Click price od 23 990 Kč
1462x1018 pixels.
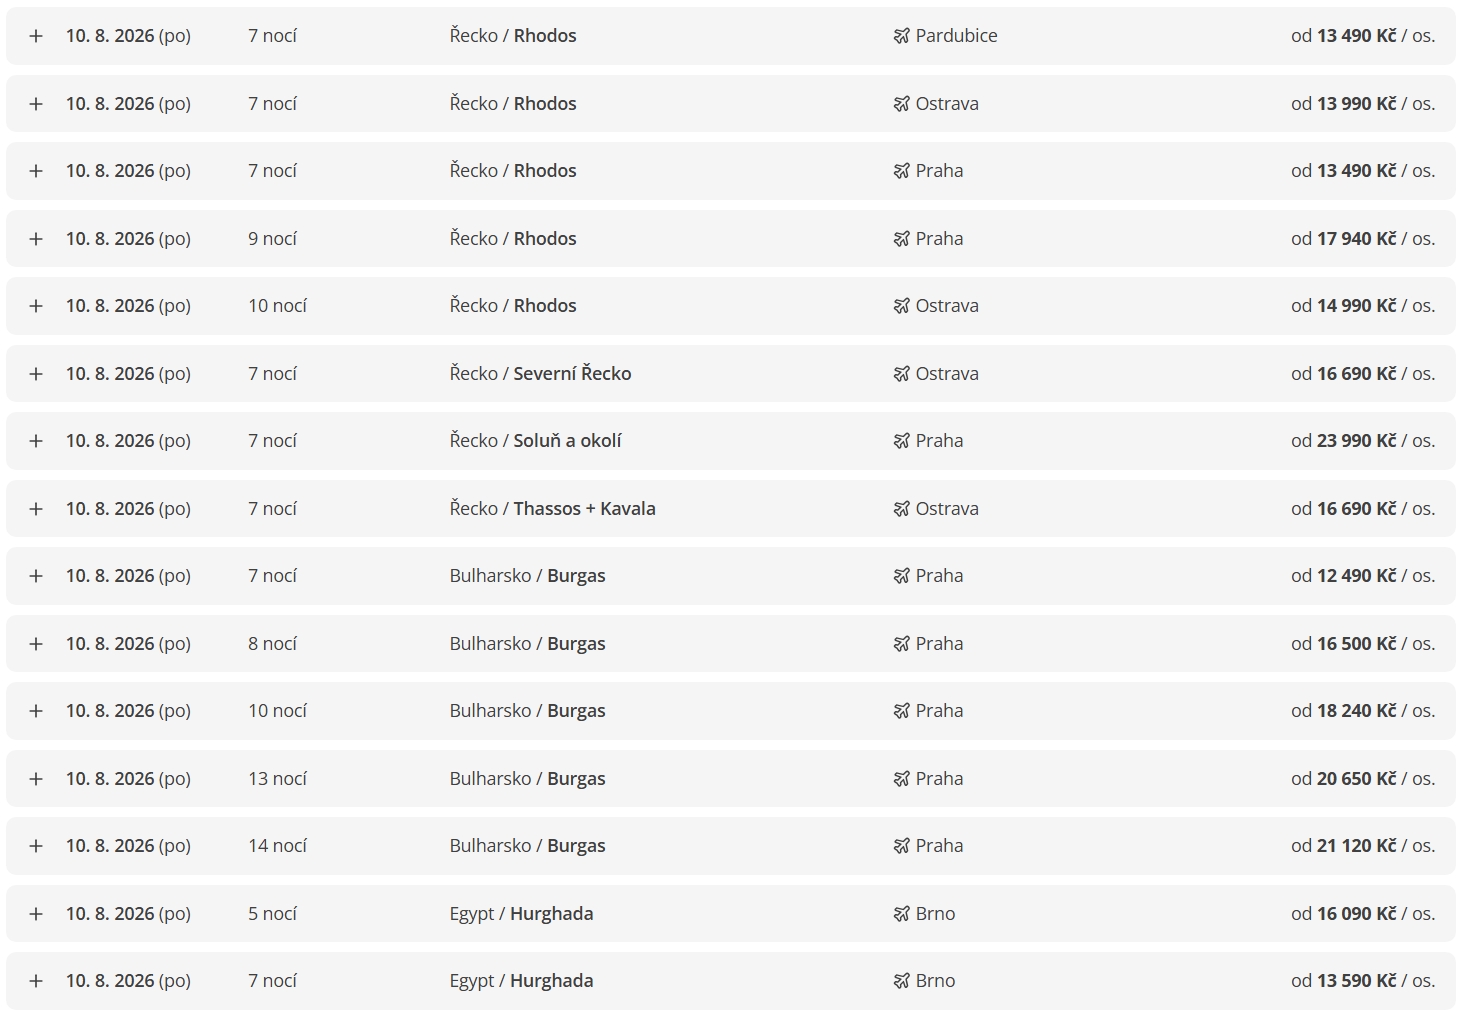click(x=1362, y=441)
